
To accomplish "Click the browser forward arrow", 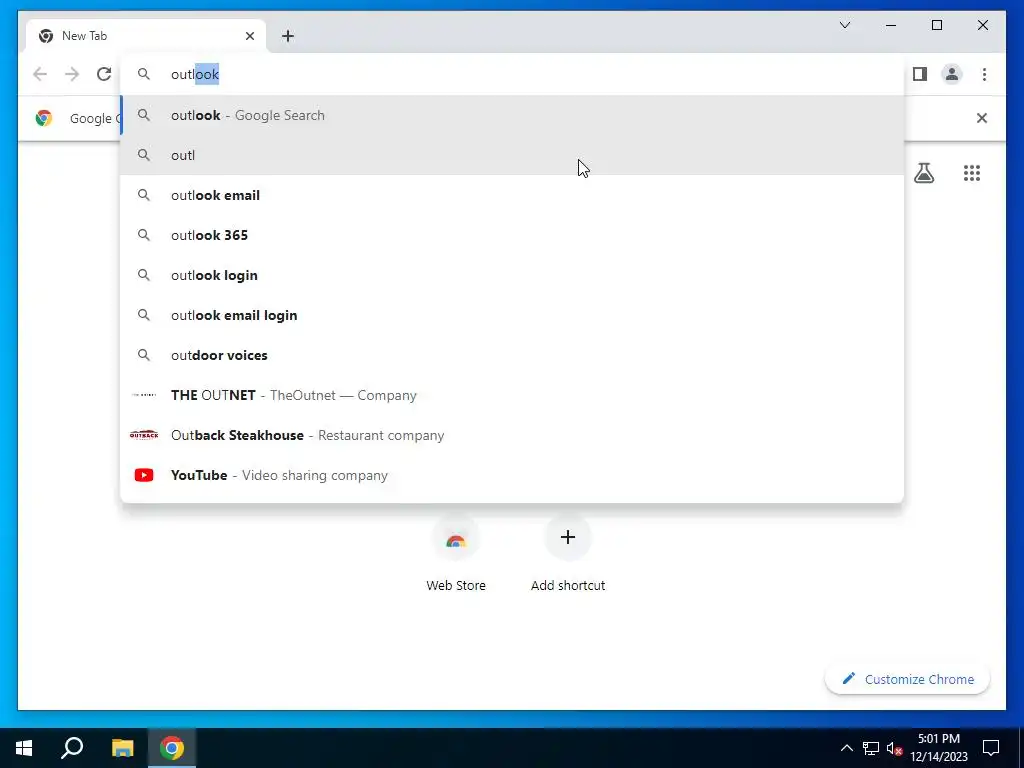I will click(x=72, y=74).
